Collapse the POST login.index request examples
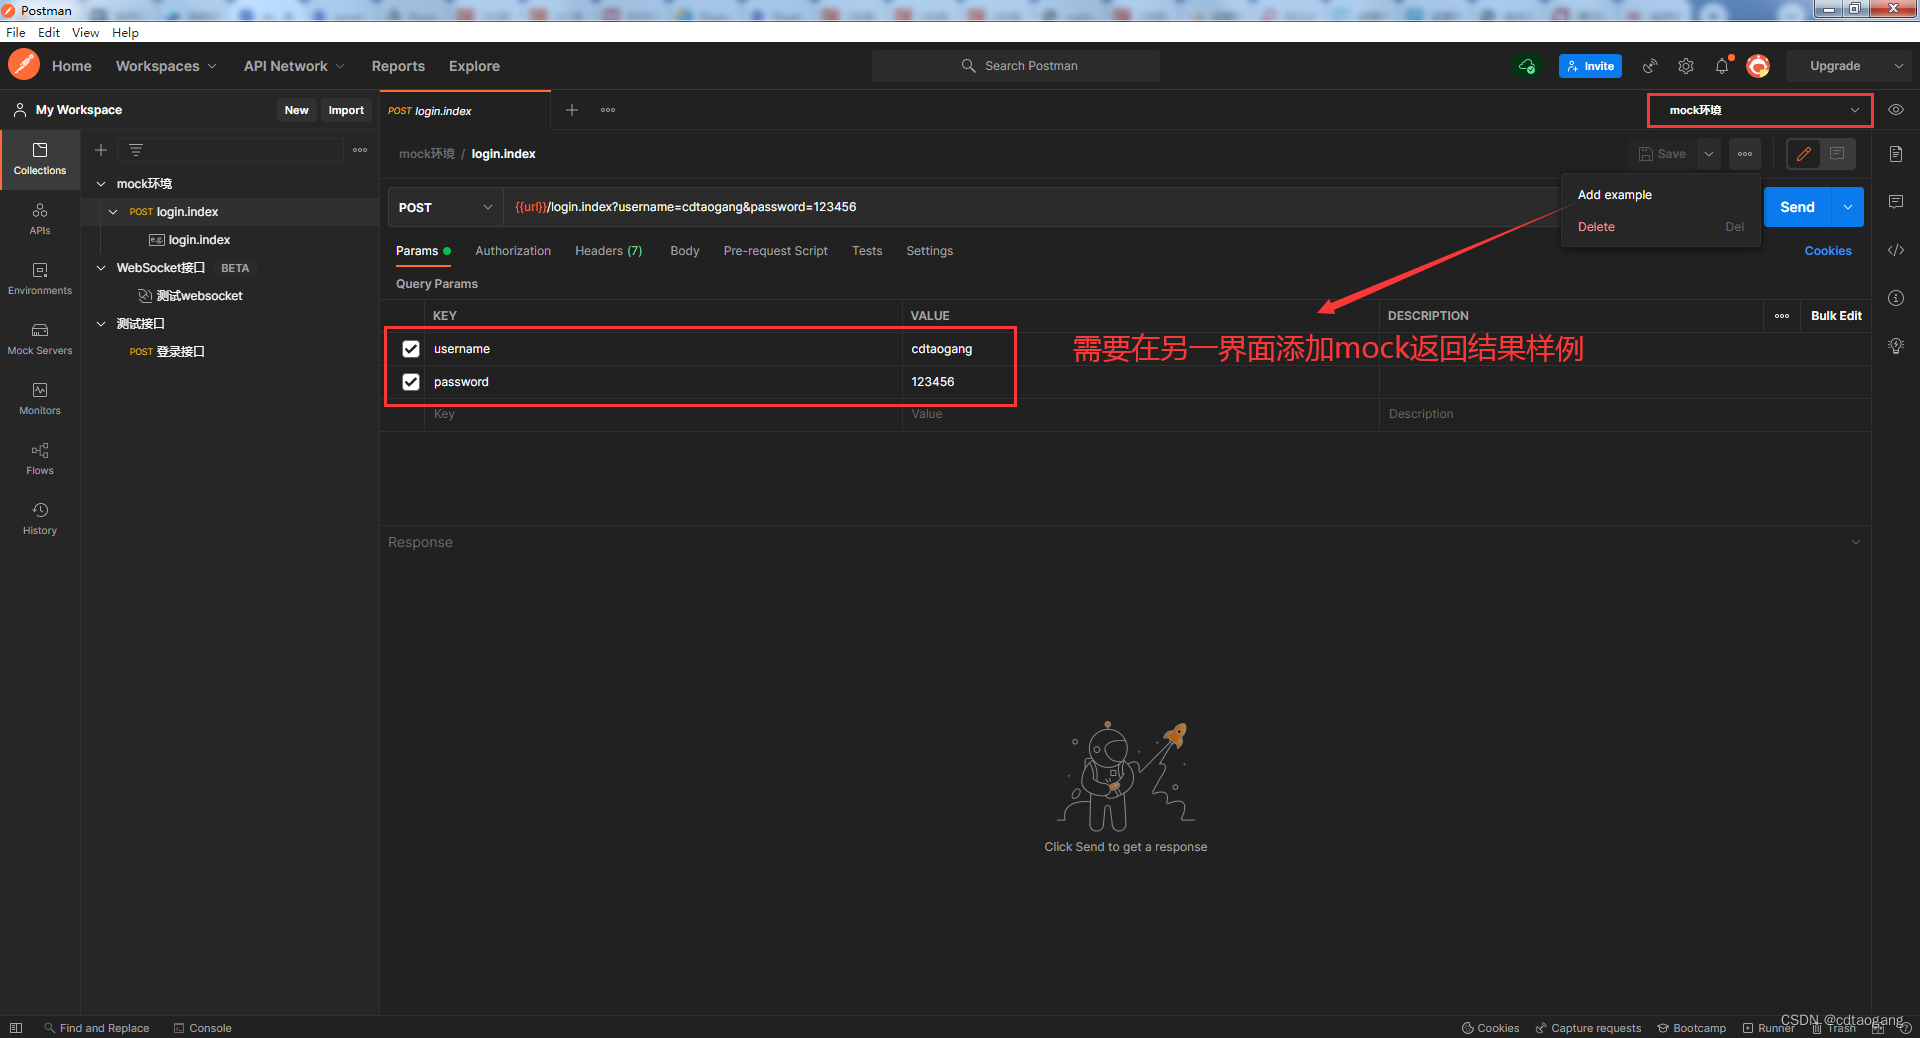The image size is (1920, 1038). 113,212
